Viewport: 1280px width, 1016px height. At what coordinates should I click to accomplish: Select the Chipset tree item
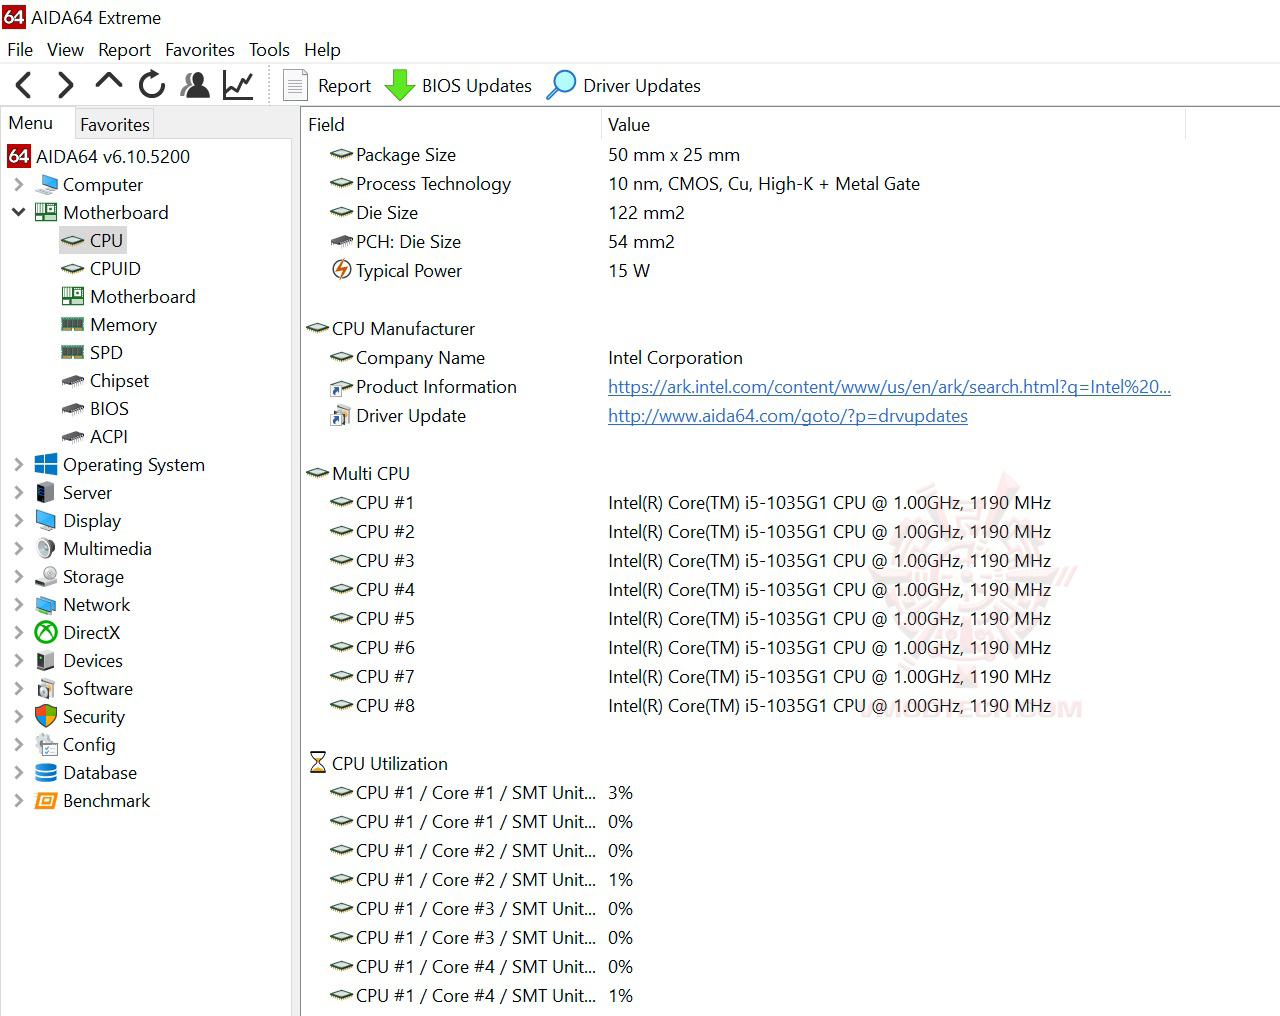[119, 380]
